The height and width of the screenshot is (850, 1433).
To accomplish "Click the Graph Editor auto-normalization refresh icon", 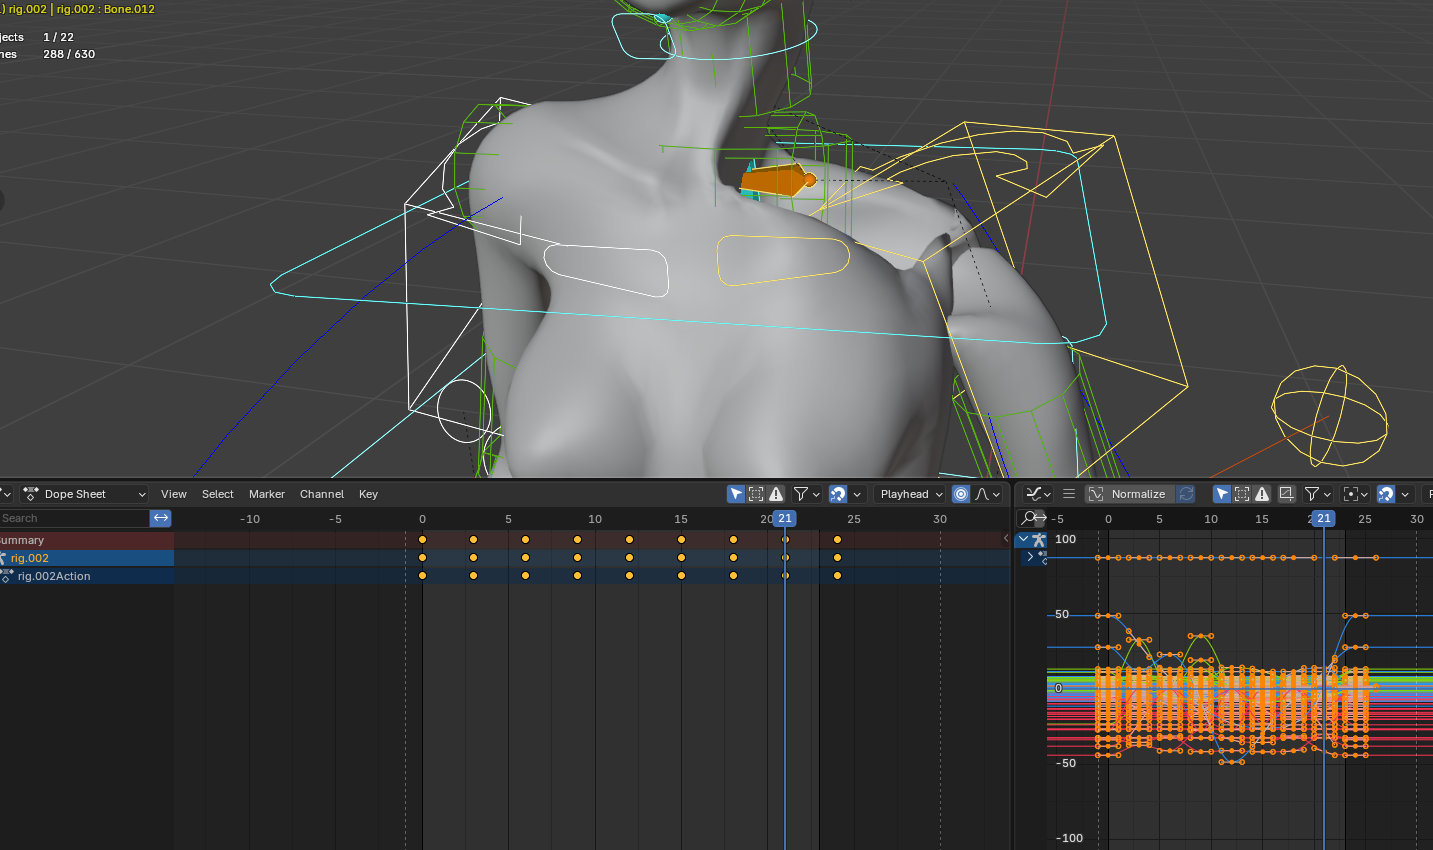I will point(1186,494).
